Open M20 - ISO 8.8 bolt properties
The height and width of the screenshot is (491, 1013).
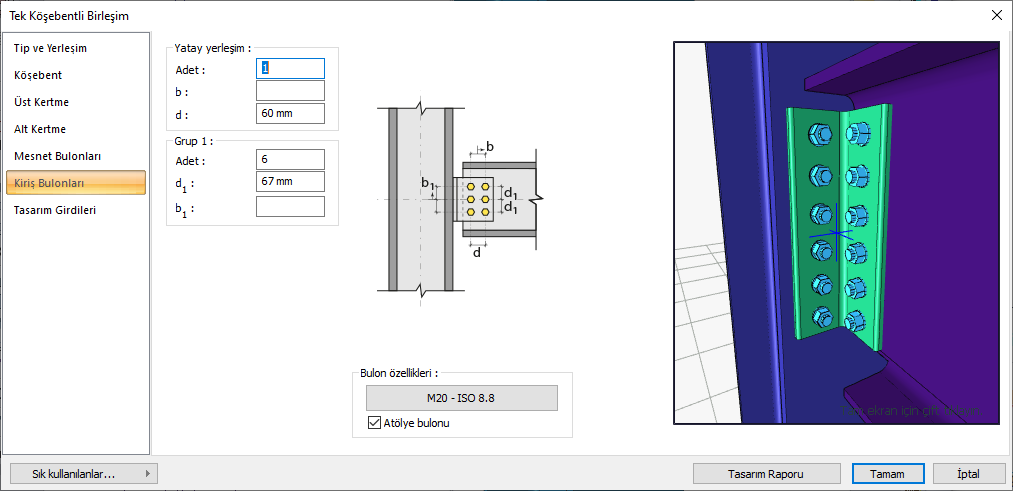click(x=461, y=398)
